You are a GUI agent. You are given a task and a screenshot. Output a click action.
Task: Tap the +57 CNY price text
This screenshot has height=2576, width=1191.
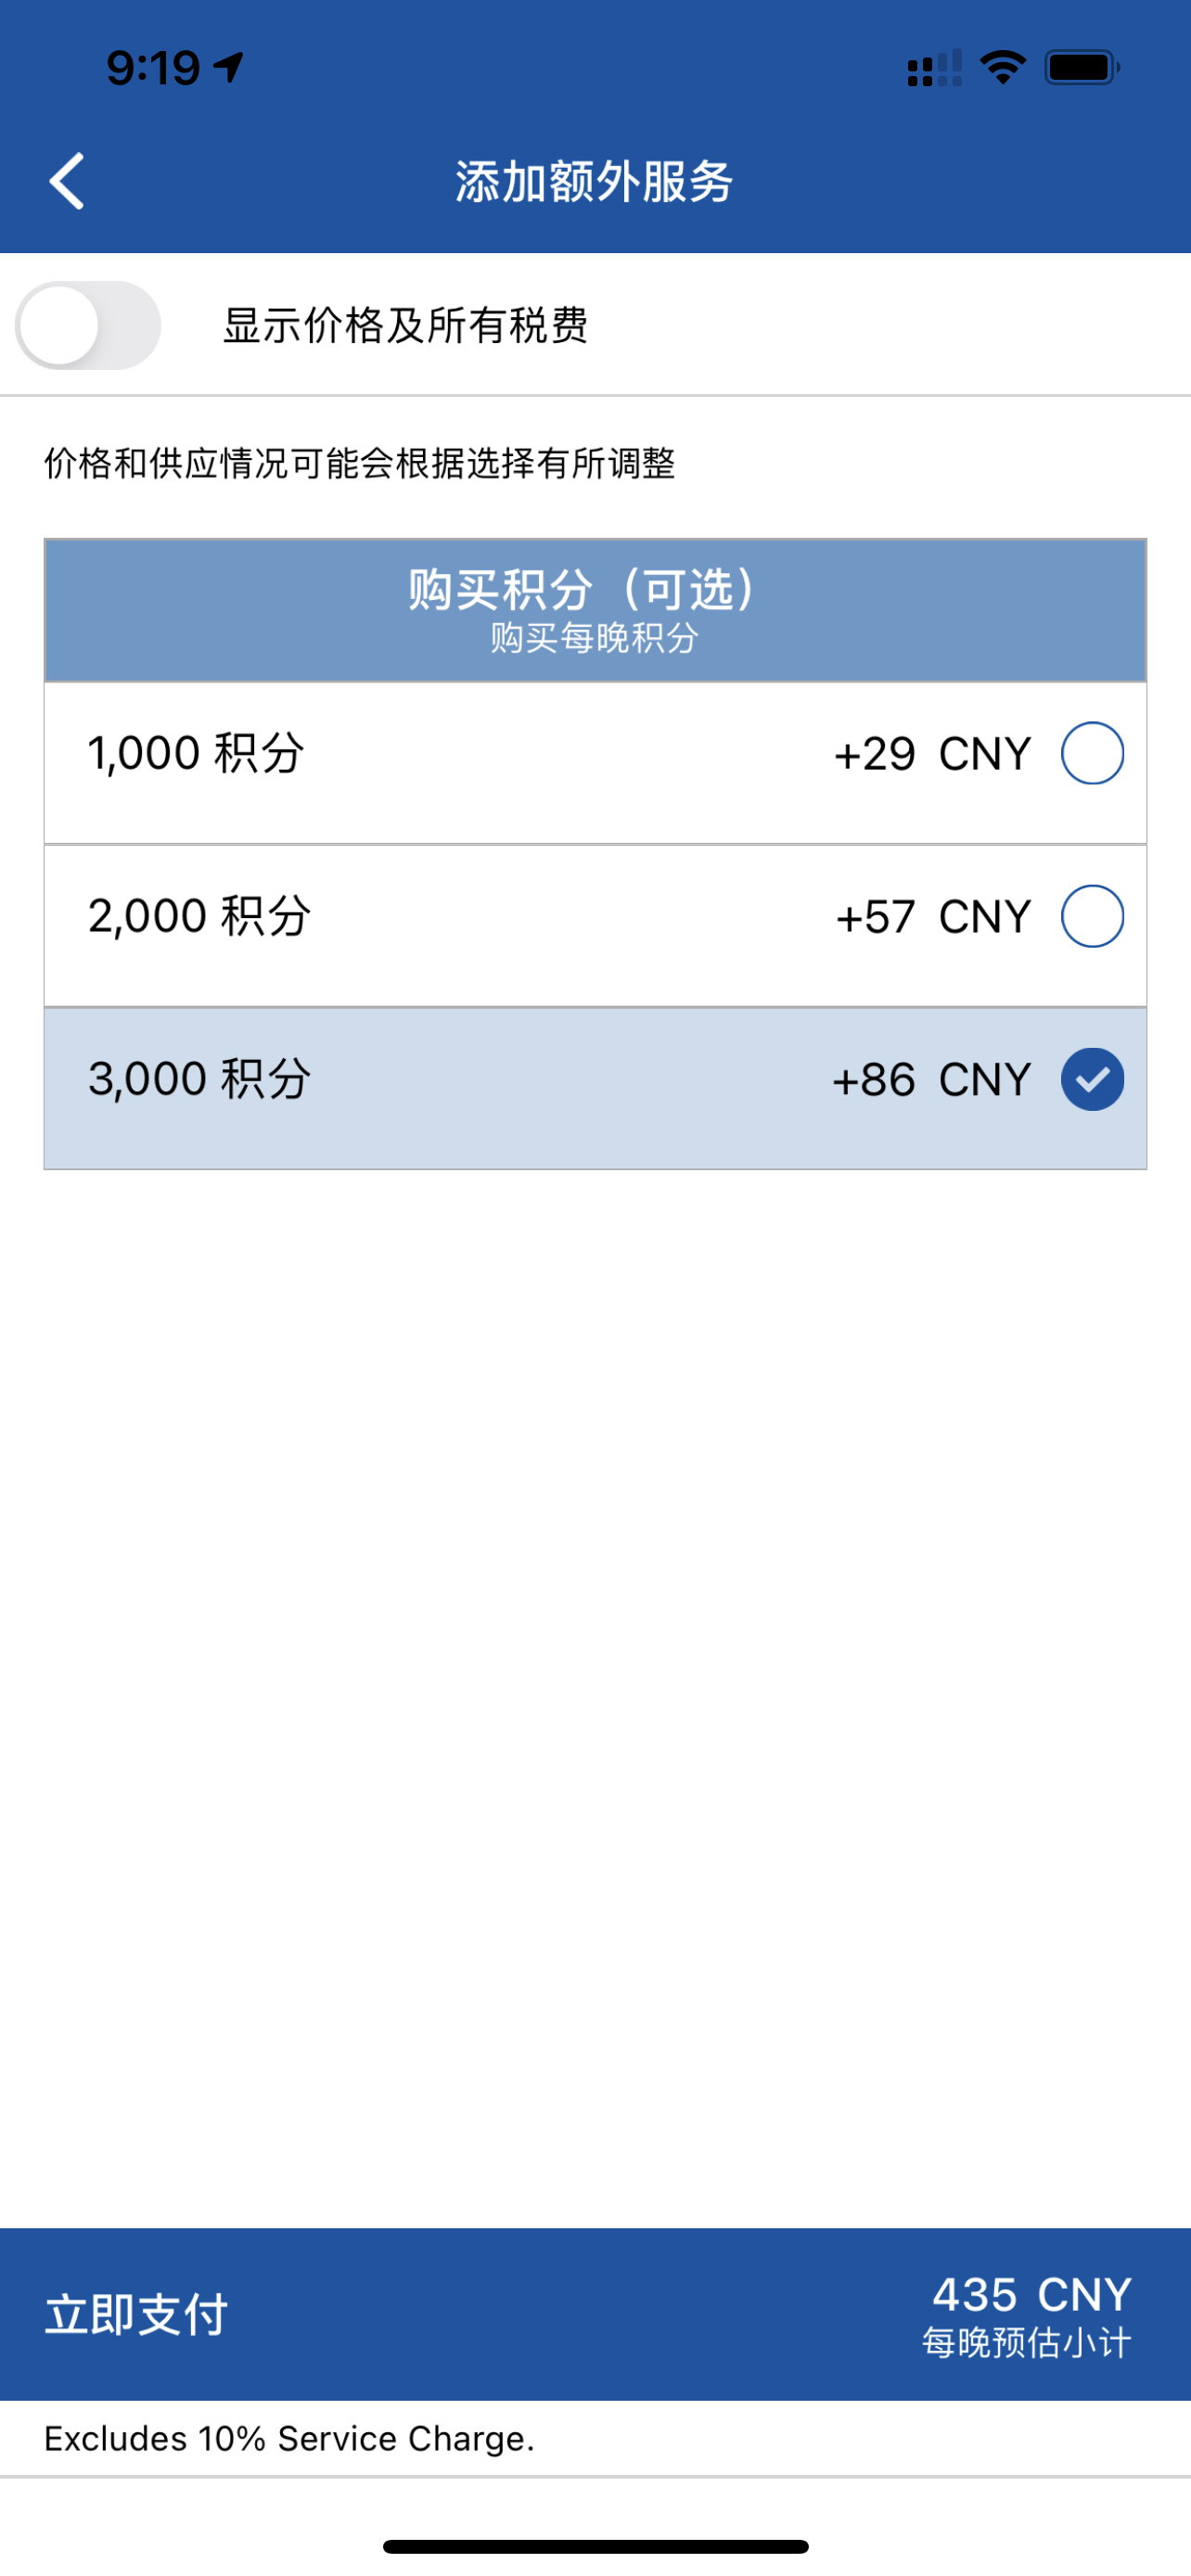[x=933, y=917]
